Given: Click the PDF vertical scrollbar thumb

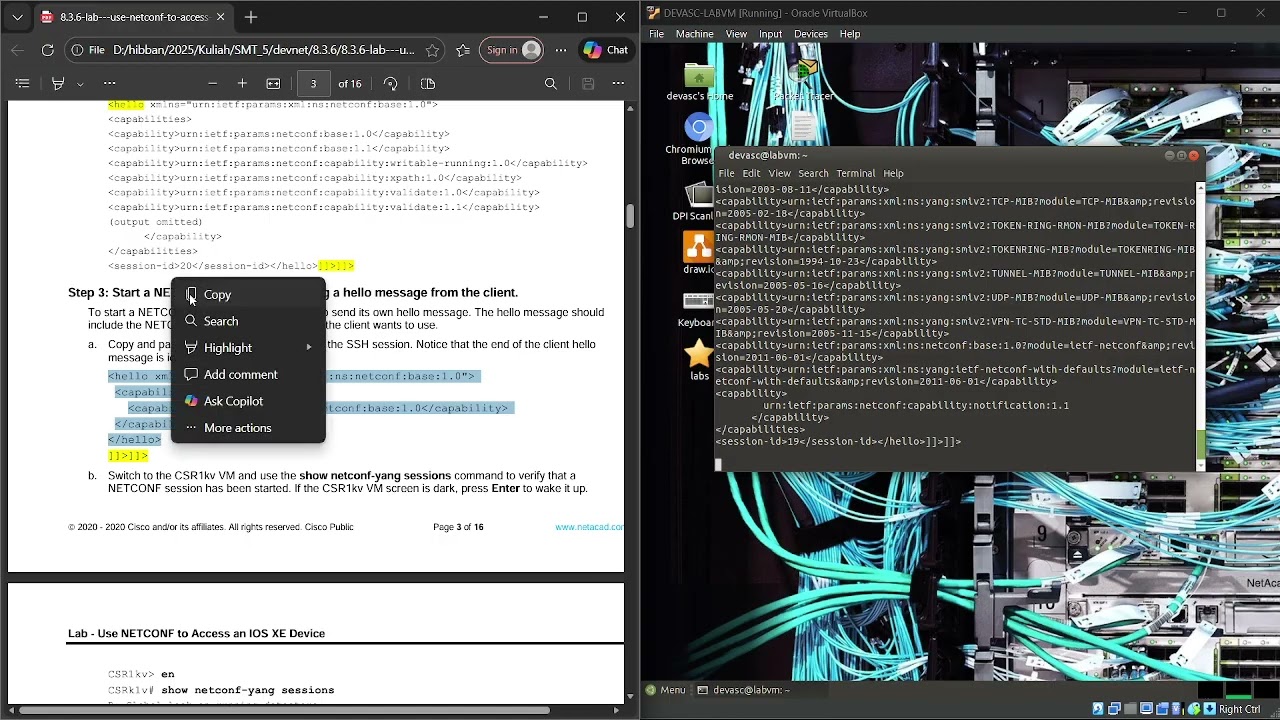Looking at the screenshot, I should (630, 215).
